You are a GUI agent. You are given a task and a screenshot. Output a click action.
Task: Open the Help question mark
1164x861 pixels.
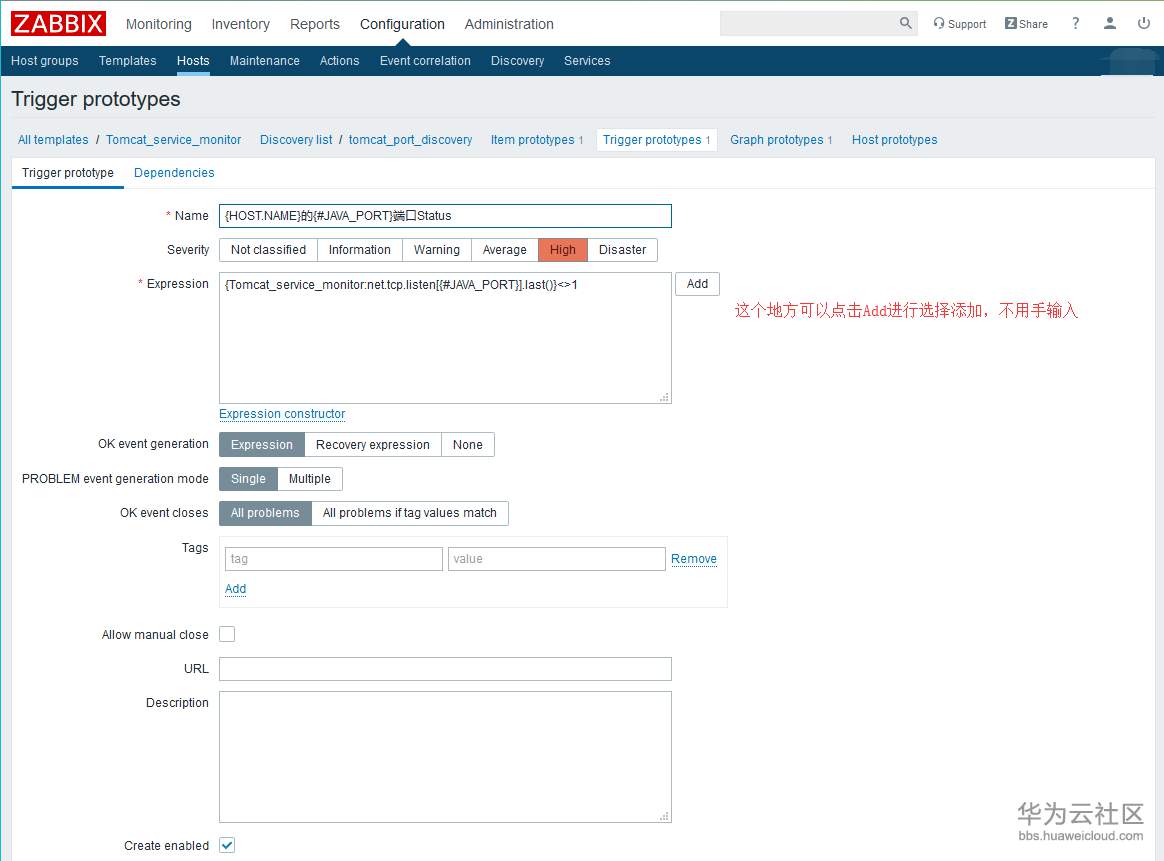click(1075, 23)
